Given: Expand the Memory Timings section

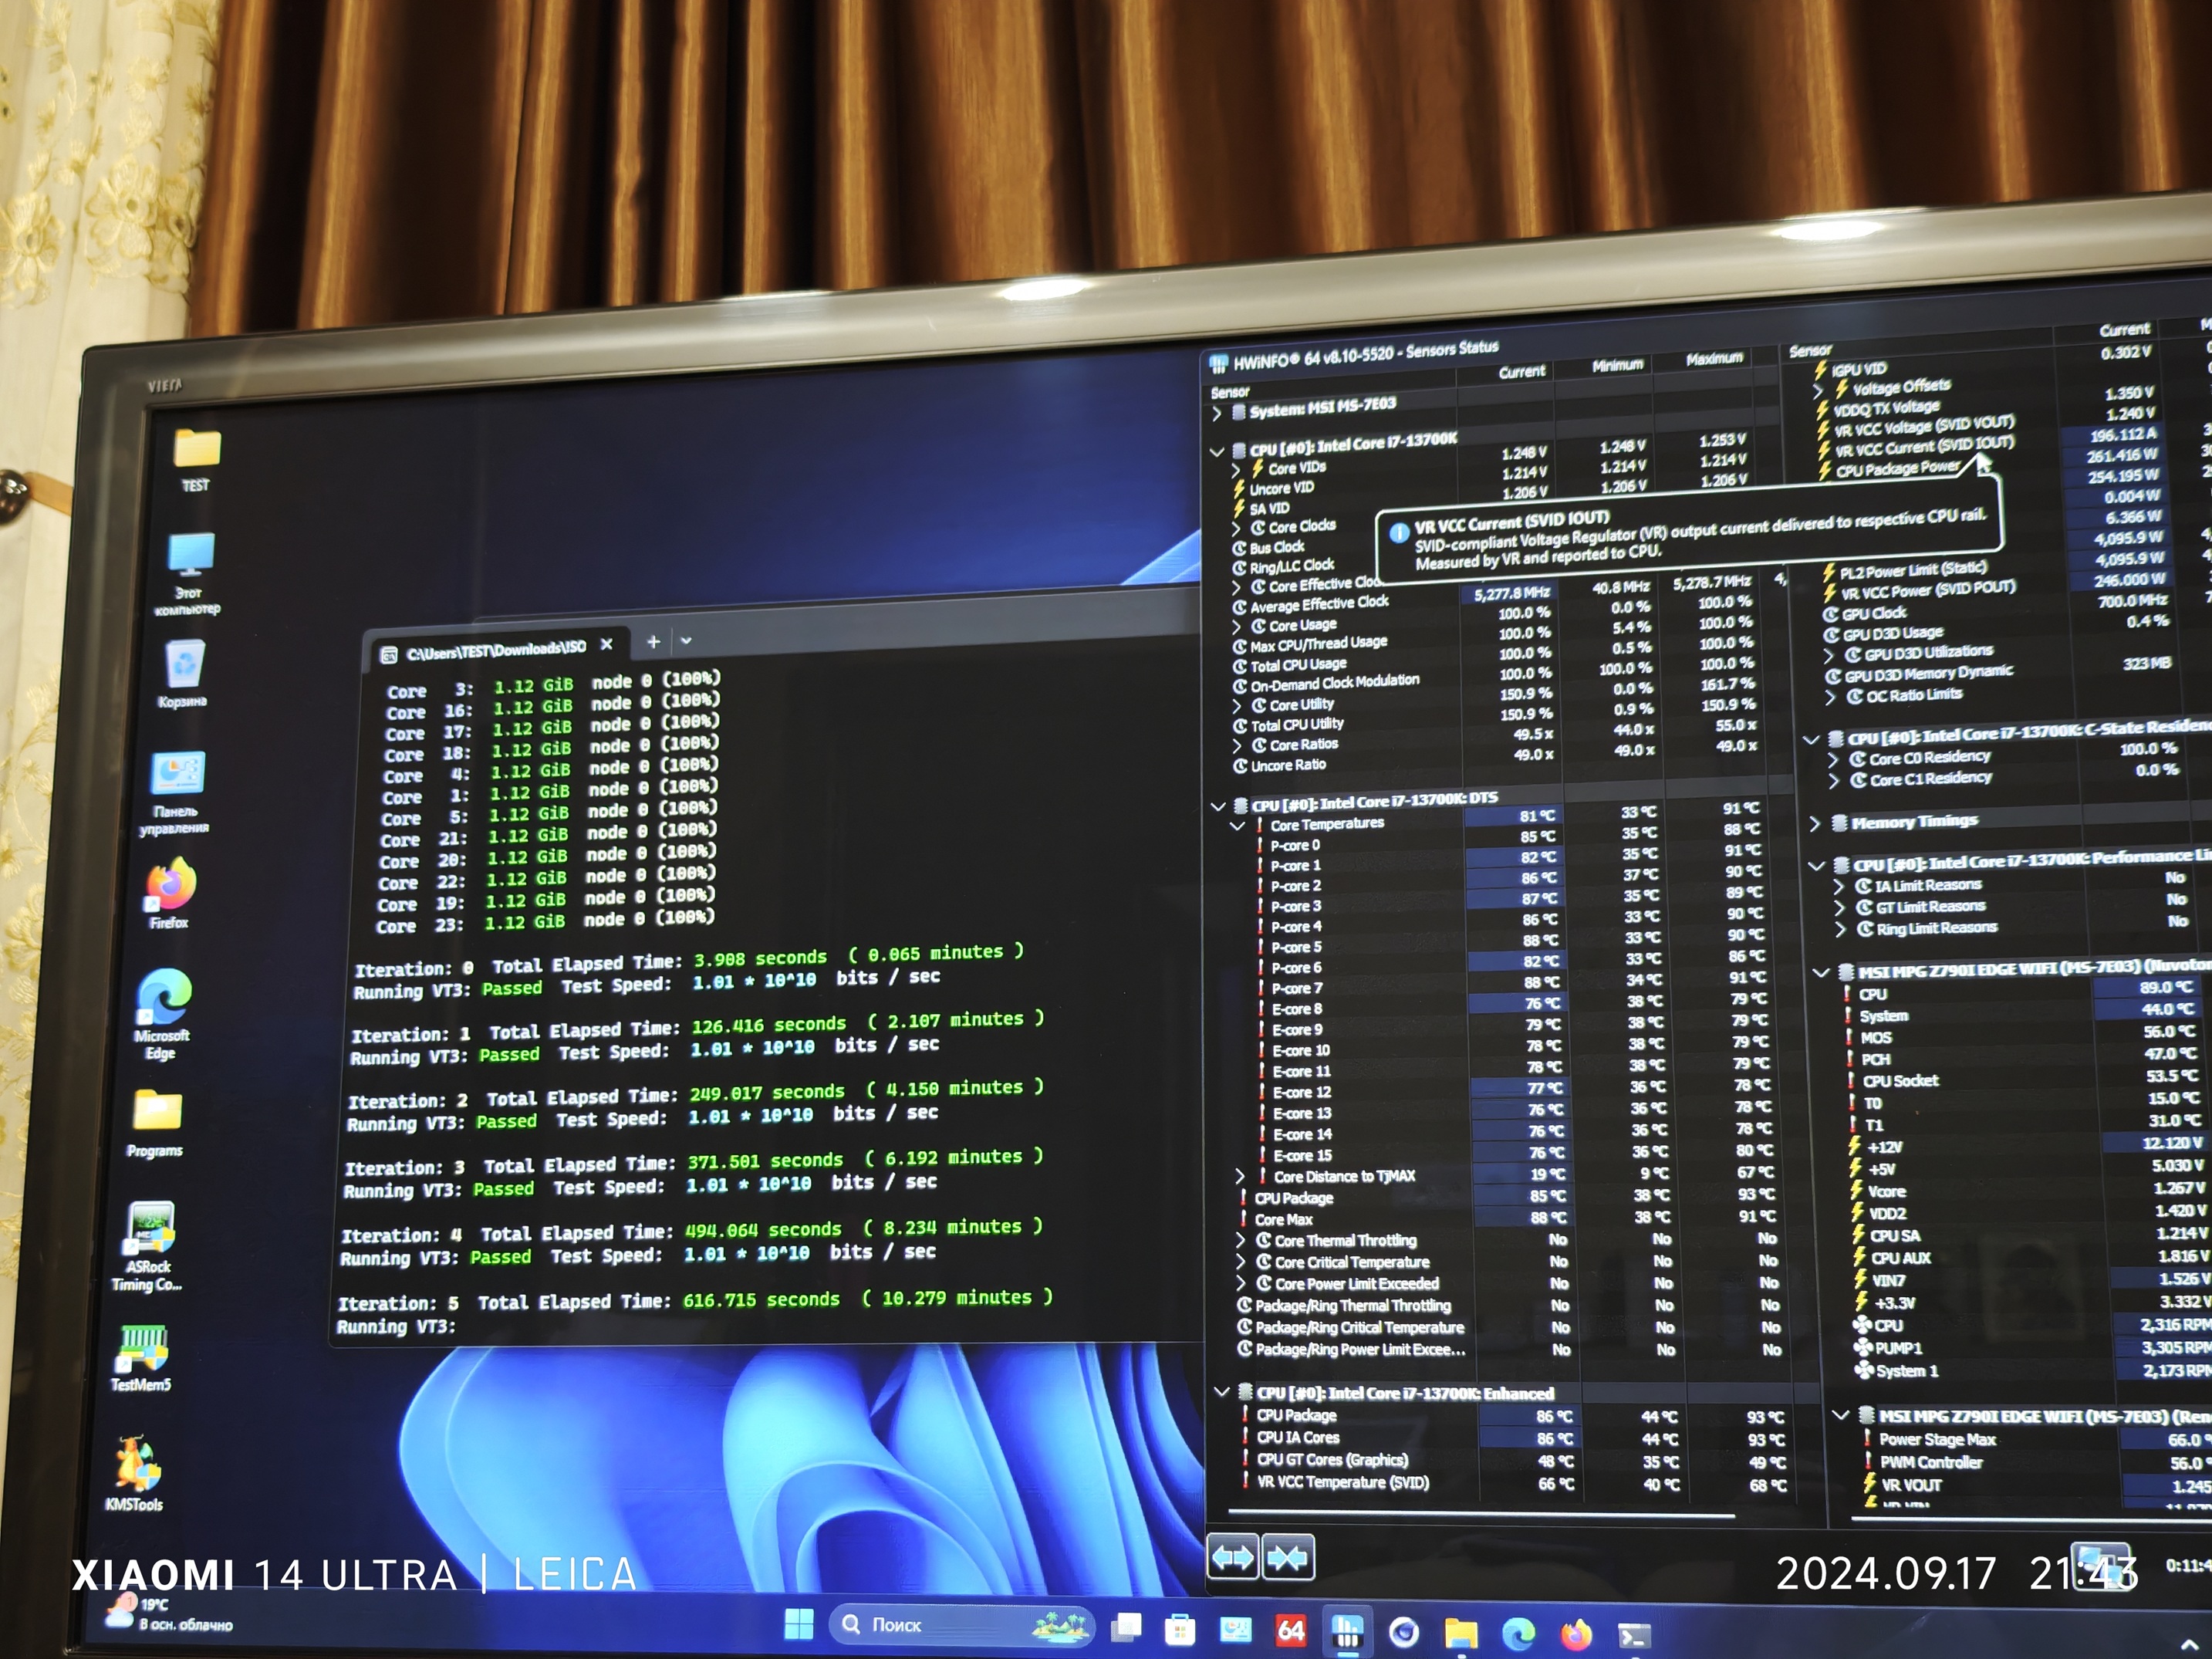Looking at the screenshot, I should click(1815, 823).
